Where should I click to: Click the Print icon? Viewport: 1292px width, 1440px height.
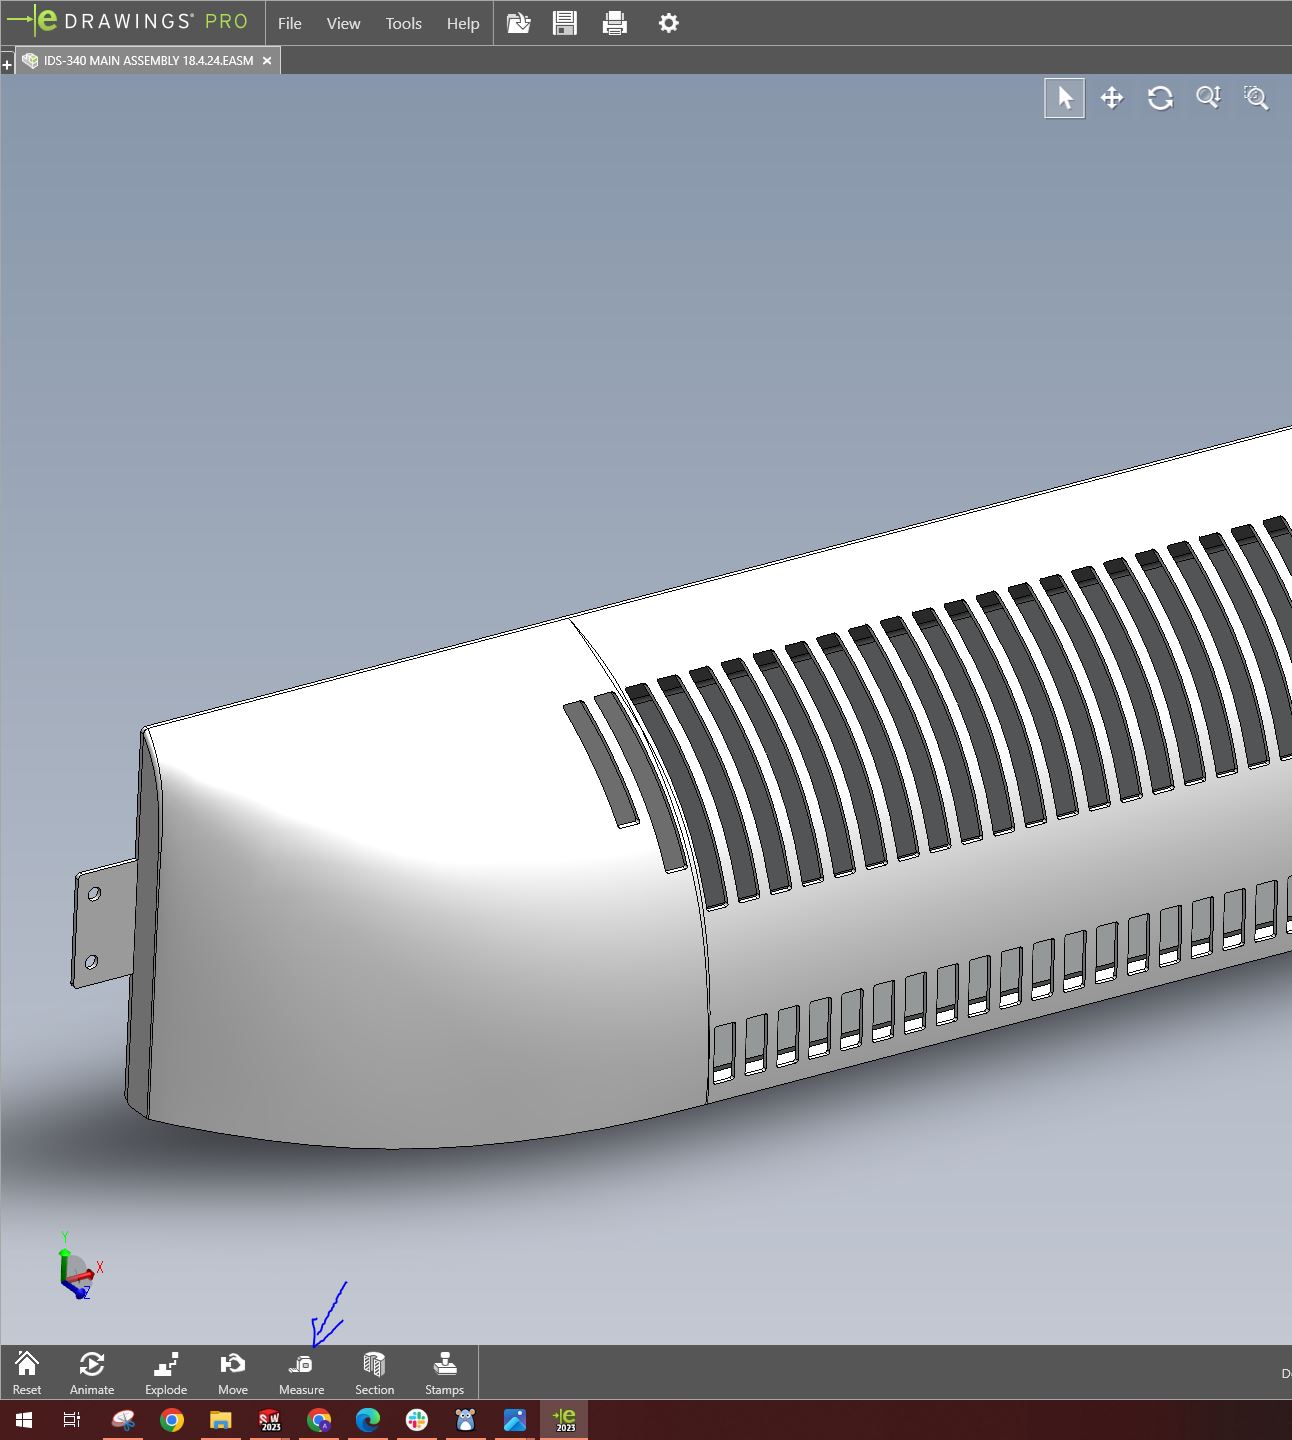[x=615, y=23]
